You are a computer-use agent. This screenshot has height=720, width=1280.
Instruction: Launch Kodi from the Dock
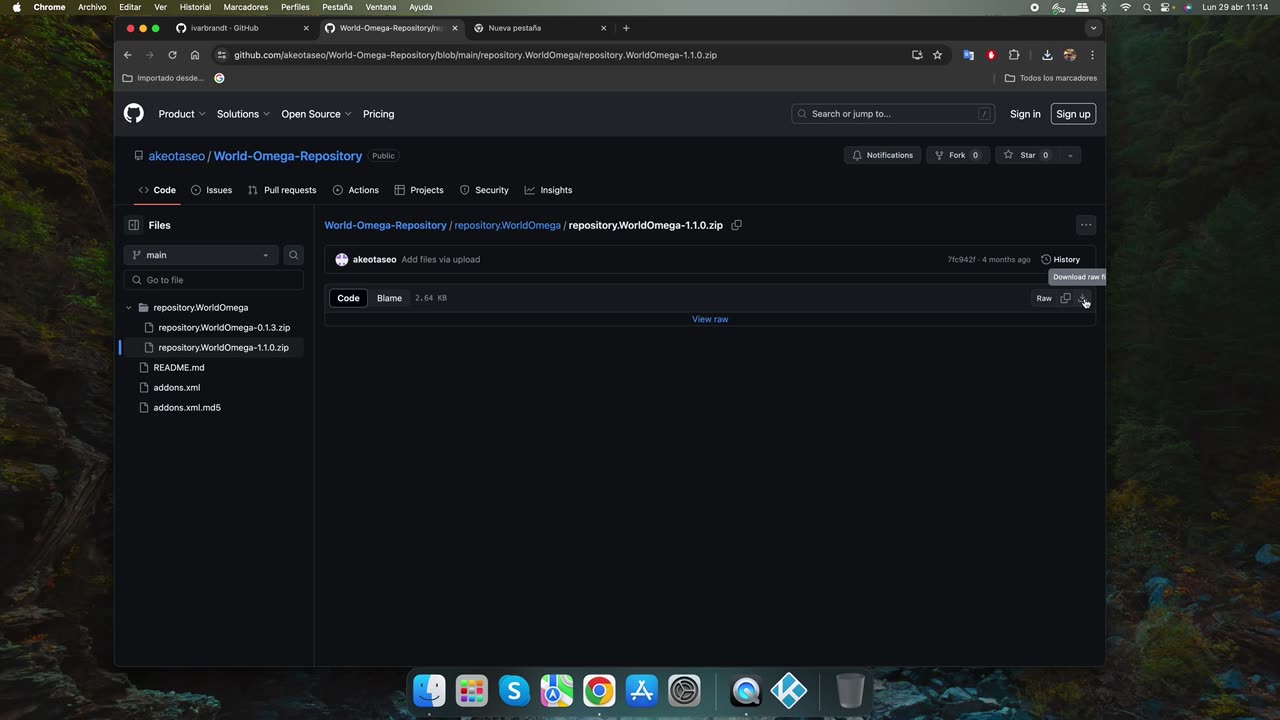[788, 691]
